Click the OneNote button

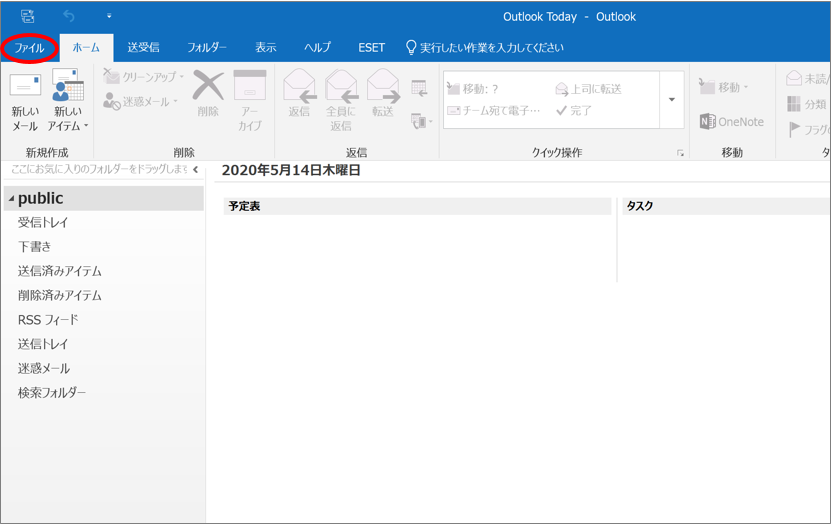[732, 122]
